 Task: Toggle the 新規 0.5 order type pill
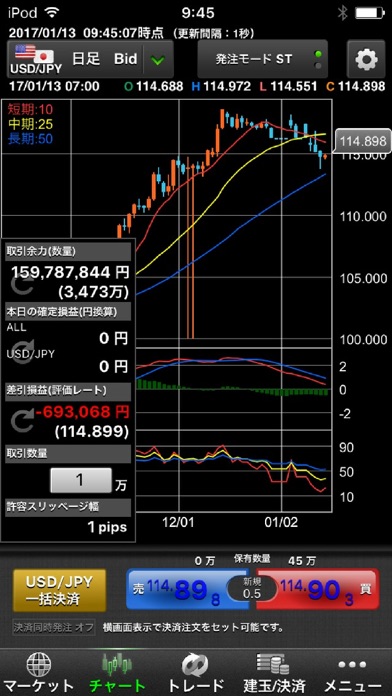pyautogui.click(x=252, y=589)
